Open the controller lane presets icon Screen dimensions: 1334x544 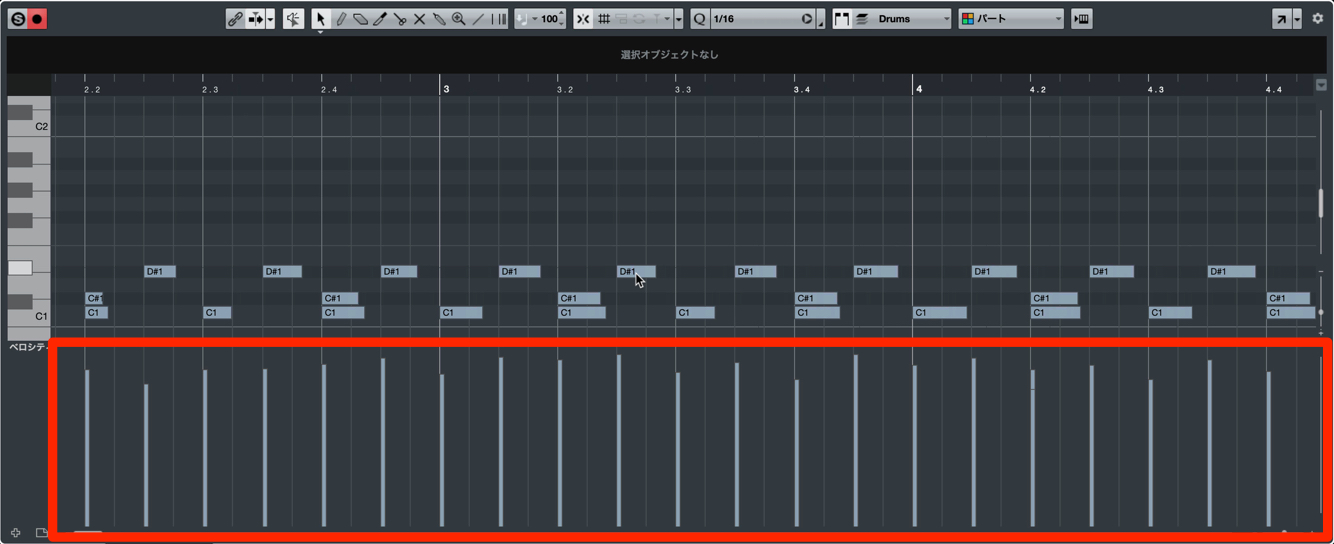41,533
